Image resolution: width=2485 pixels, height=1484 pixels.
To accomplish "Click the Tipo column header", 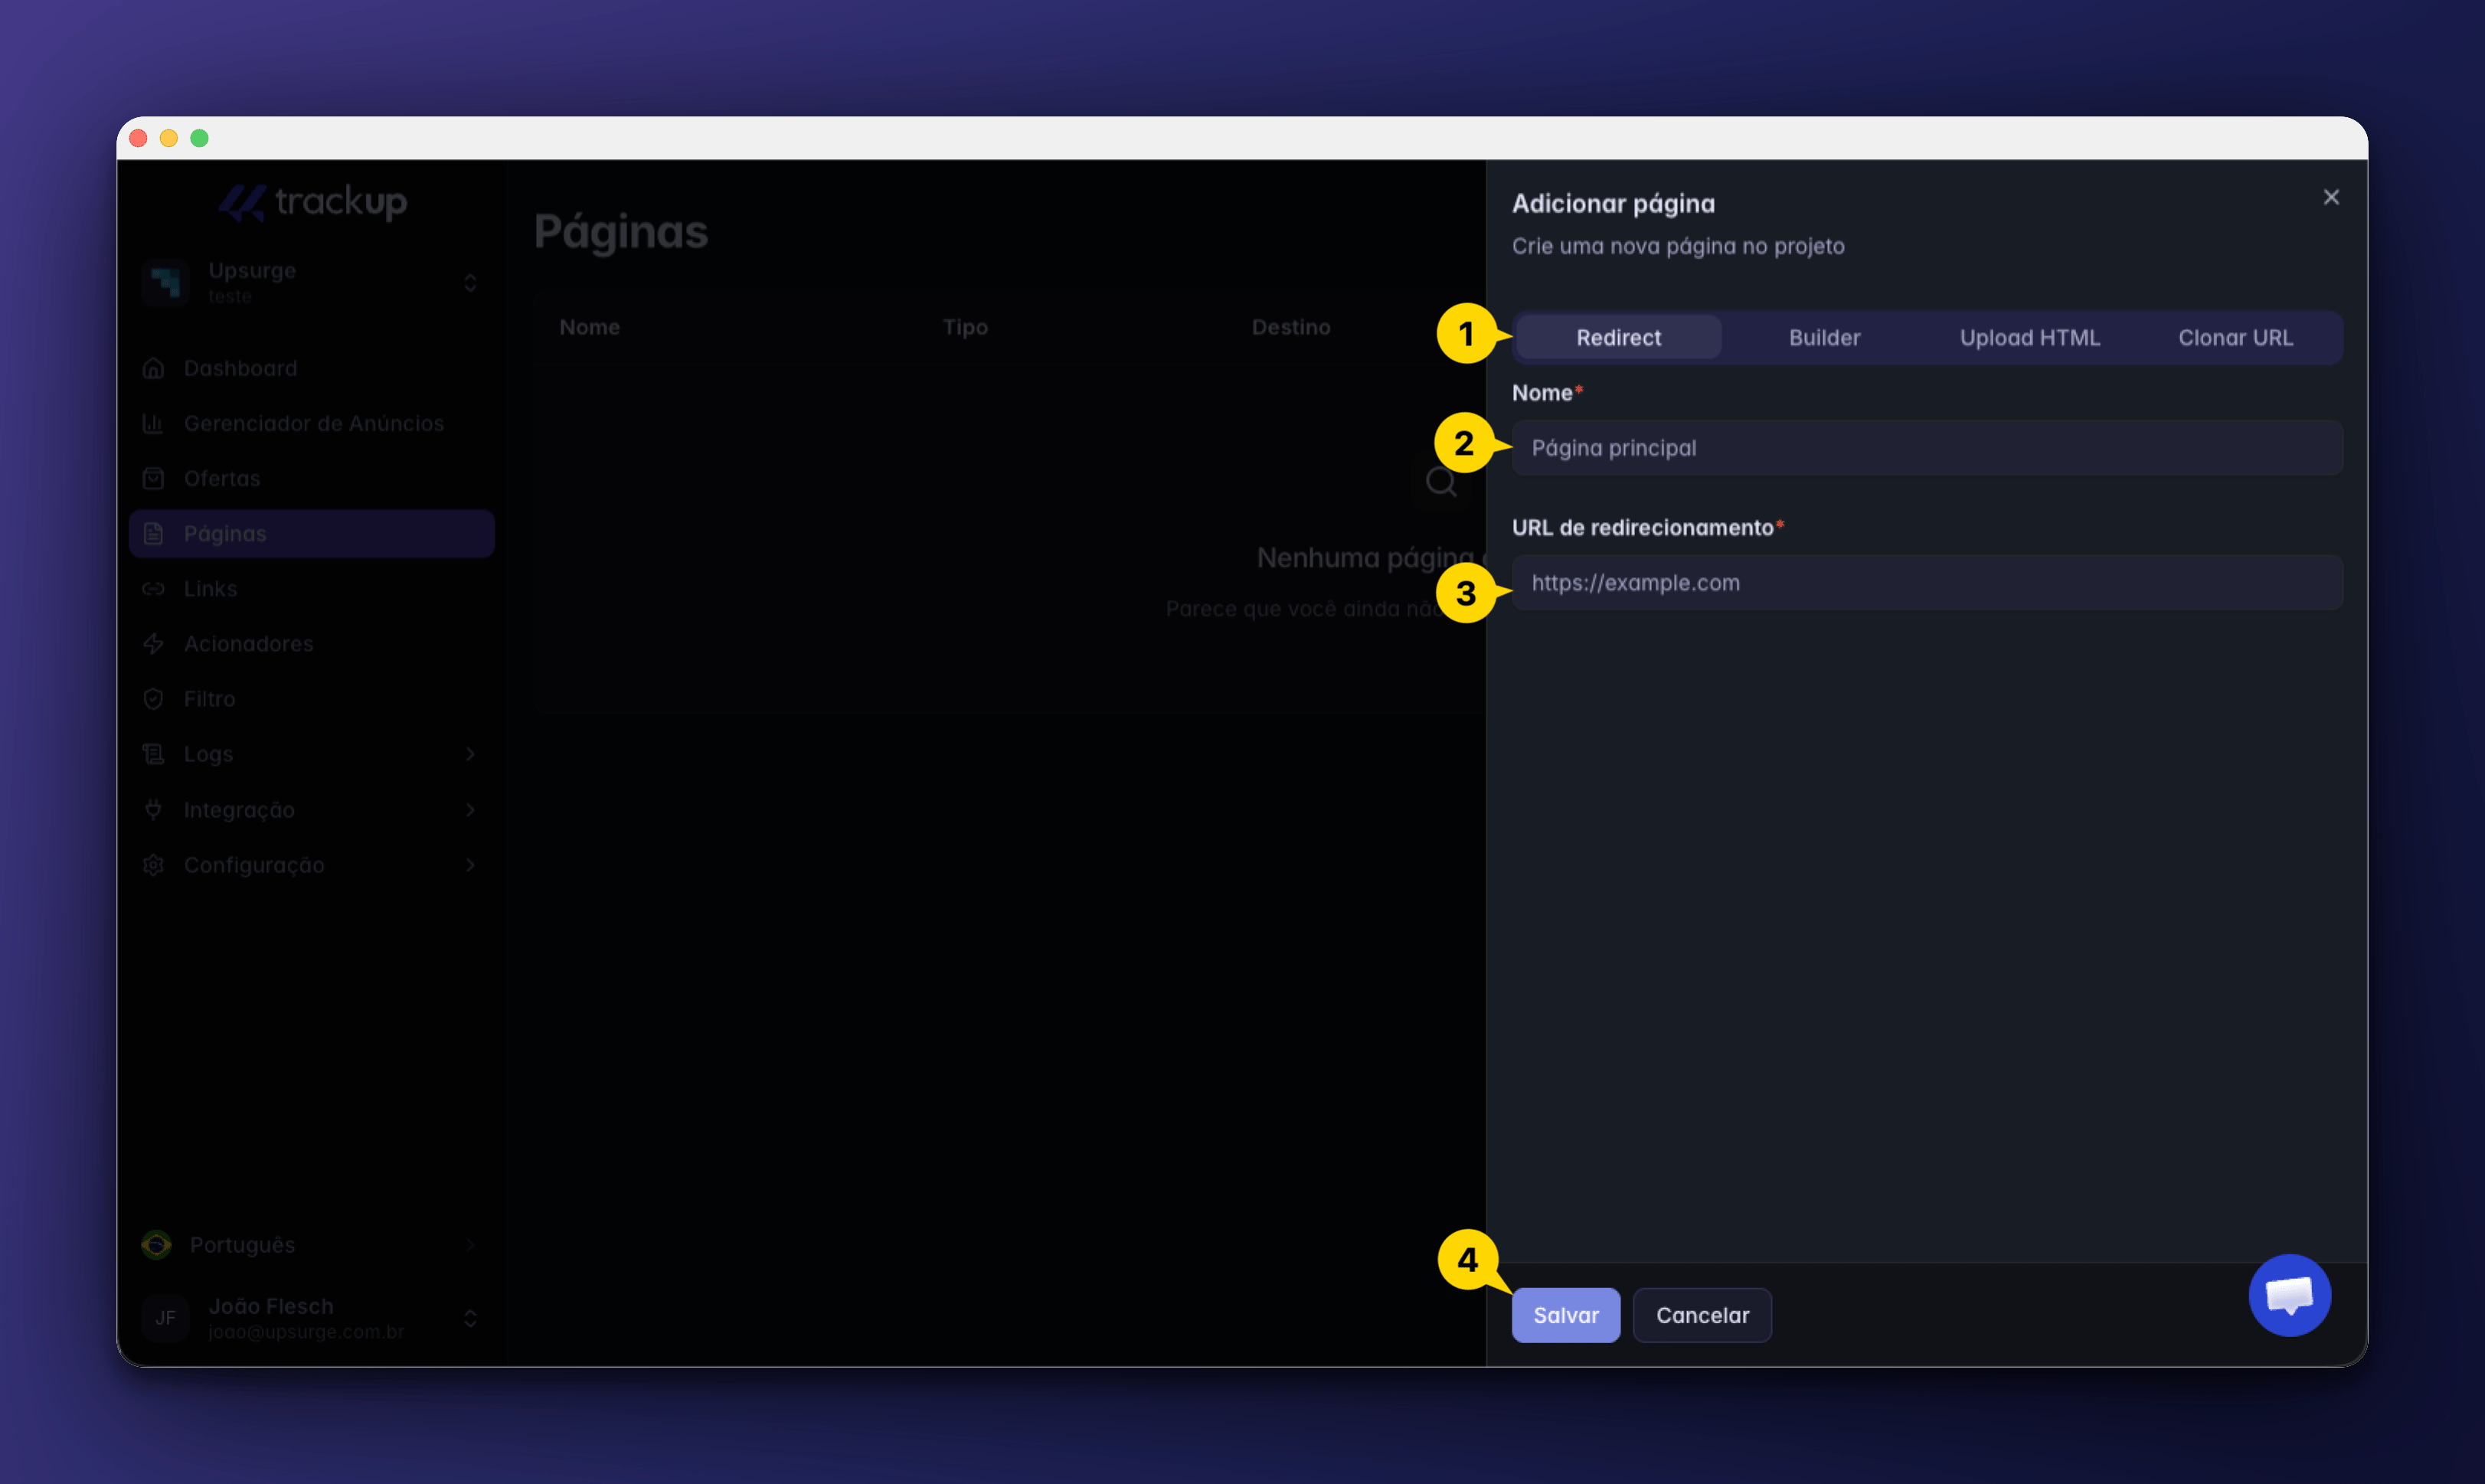I will click(965, 327).
